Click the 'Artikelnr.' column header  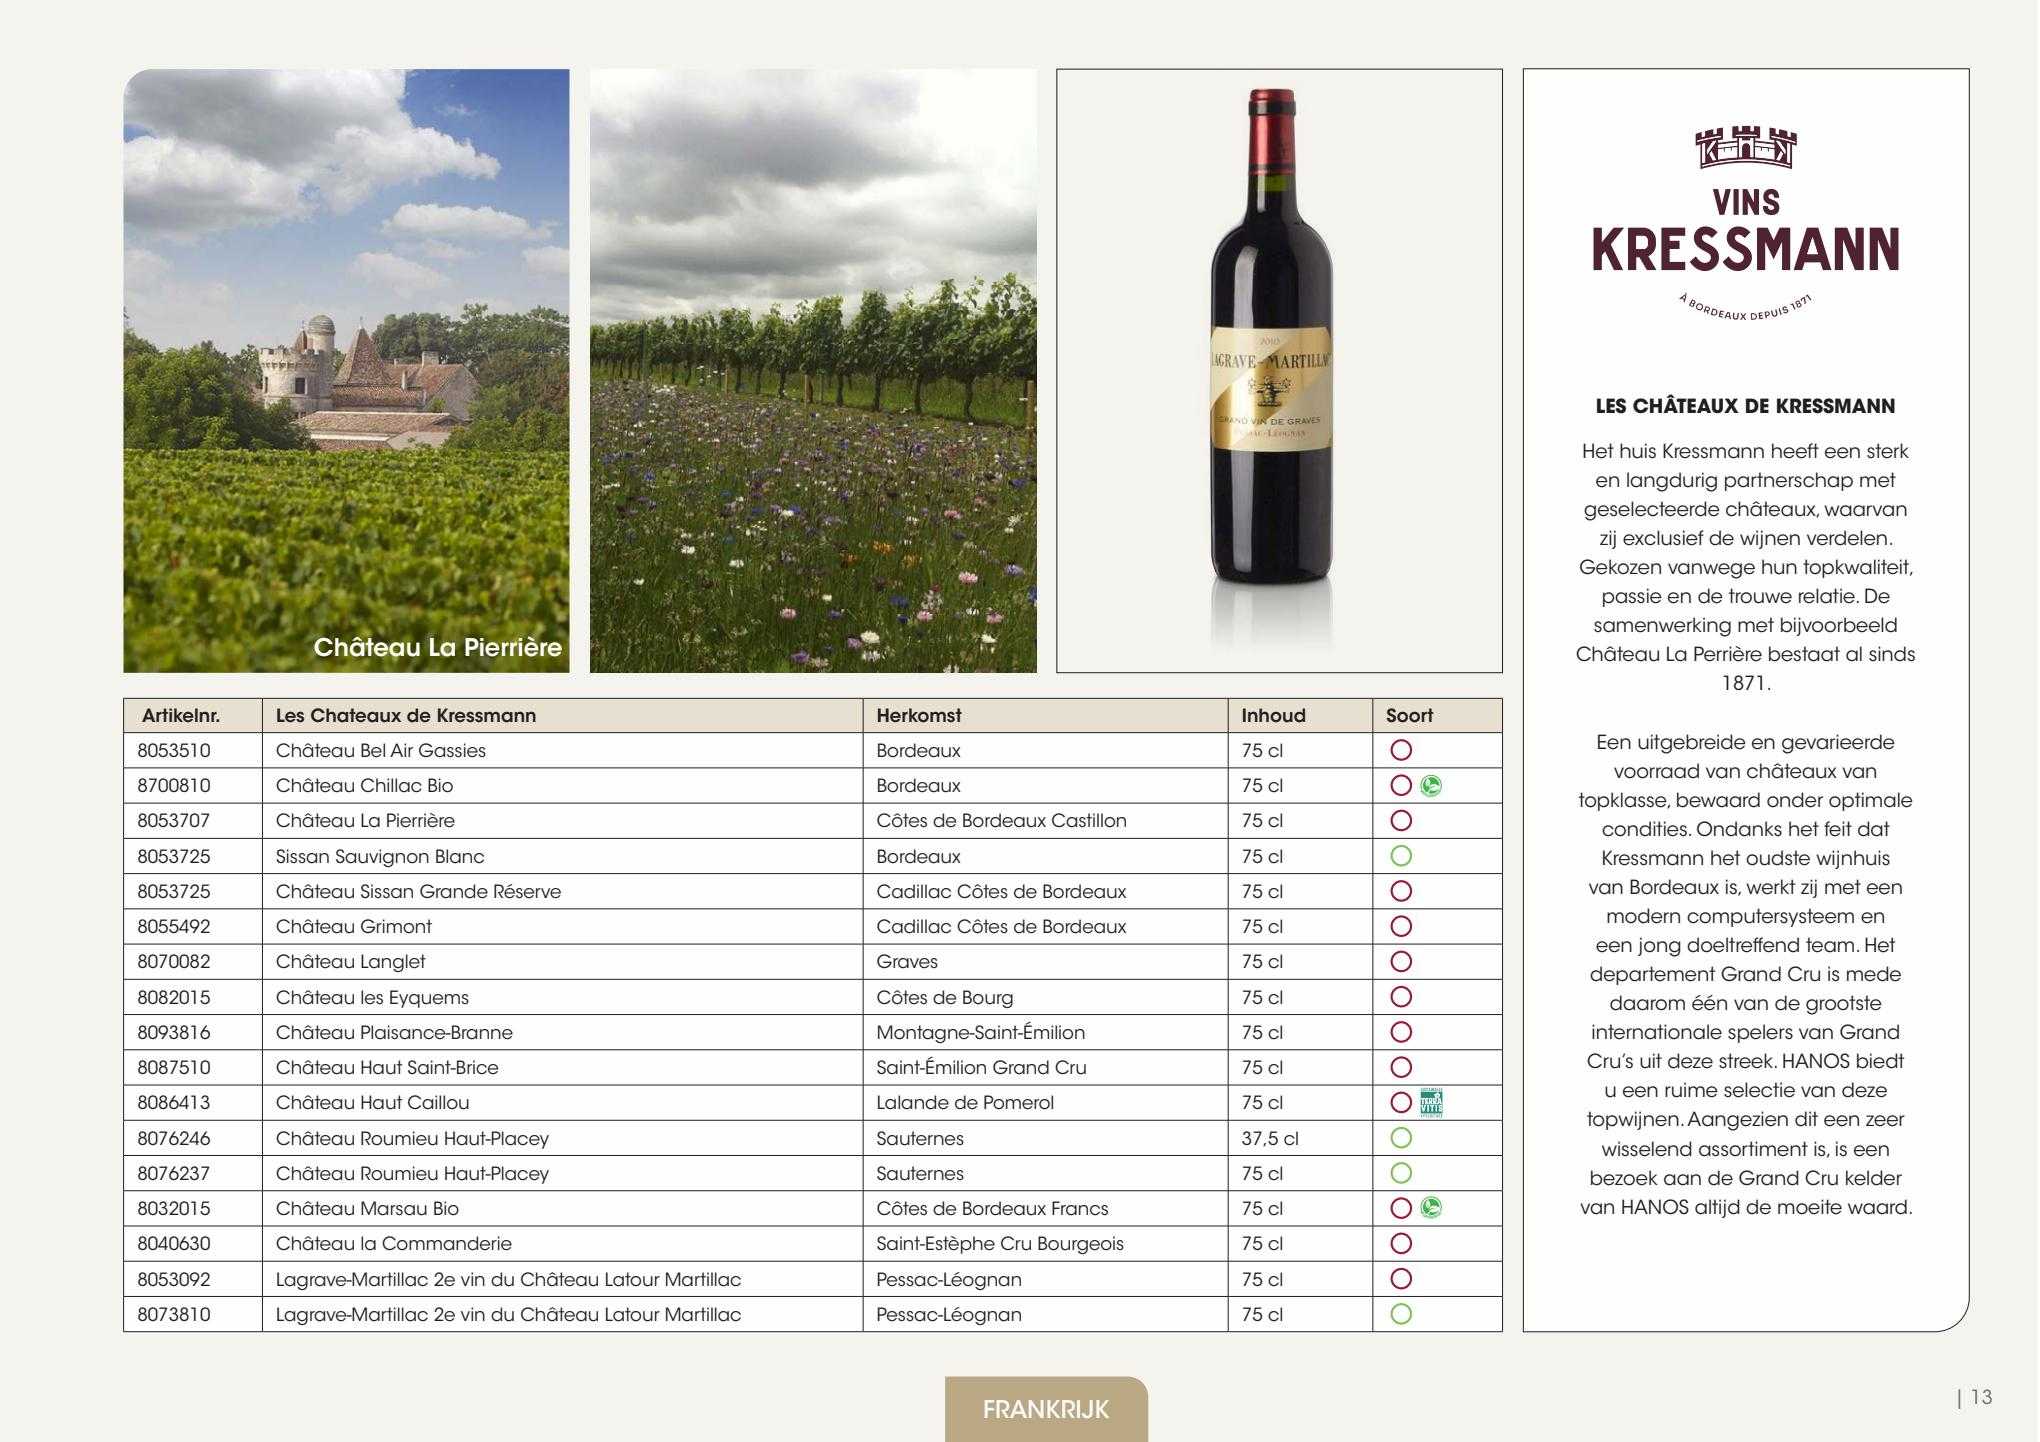(181, 716)
